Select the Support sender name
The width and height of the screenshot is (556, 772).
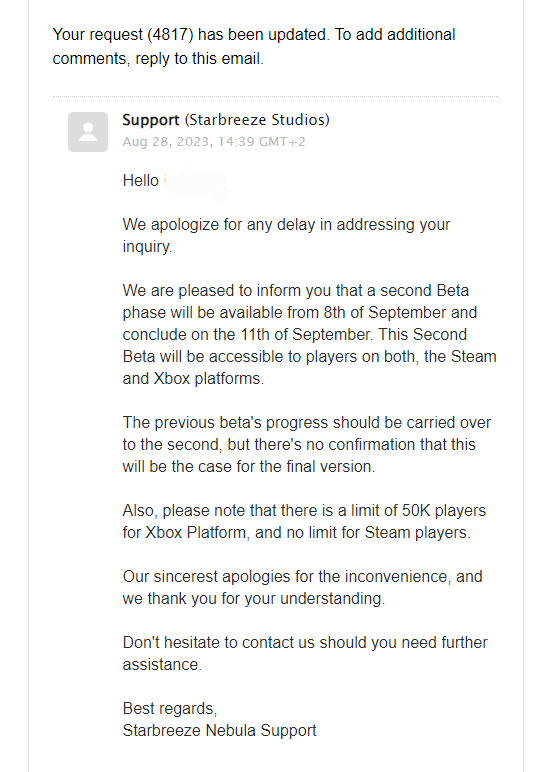click(151, 120)
